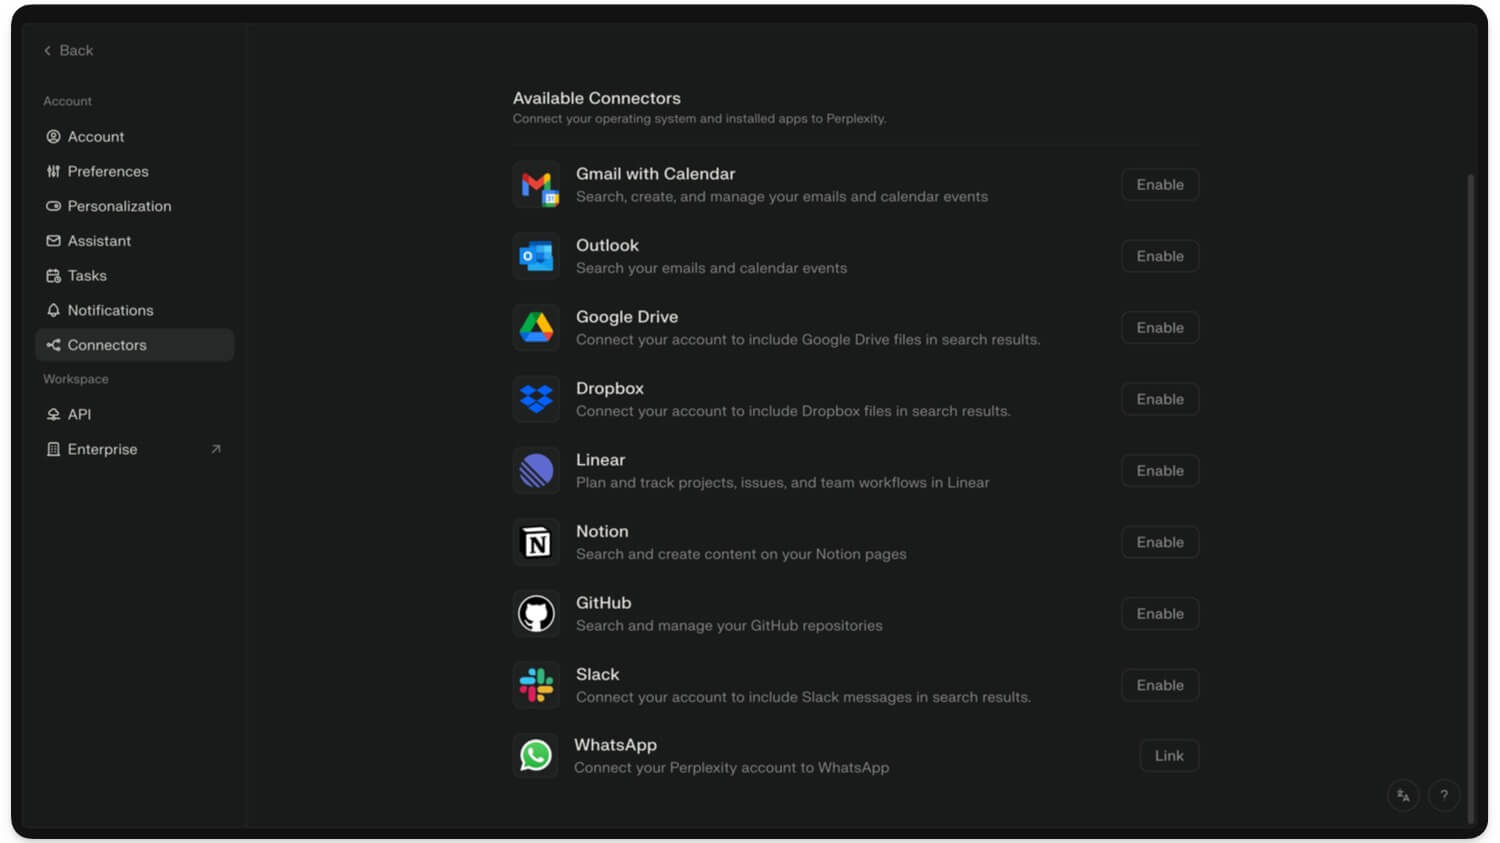Screen dimensions: 1500x843
Task: Click the Outlook connector icon
Action: [537, 256]
